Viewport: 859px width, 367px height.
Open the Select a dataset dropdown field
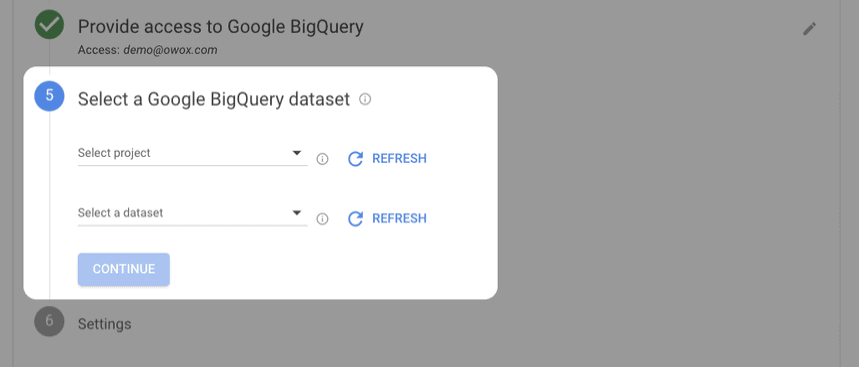click(192, 213)
